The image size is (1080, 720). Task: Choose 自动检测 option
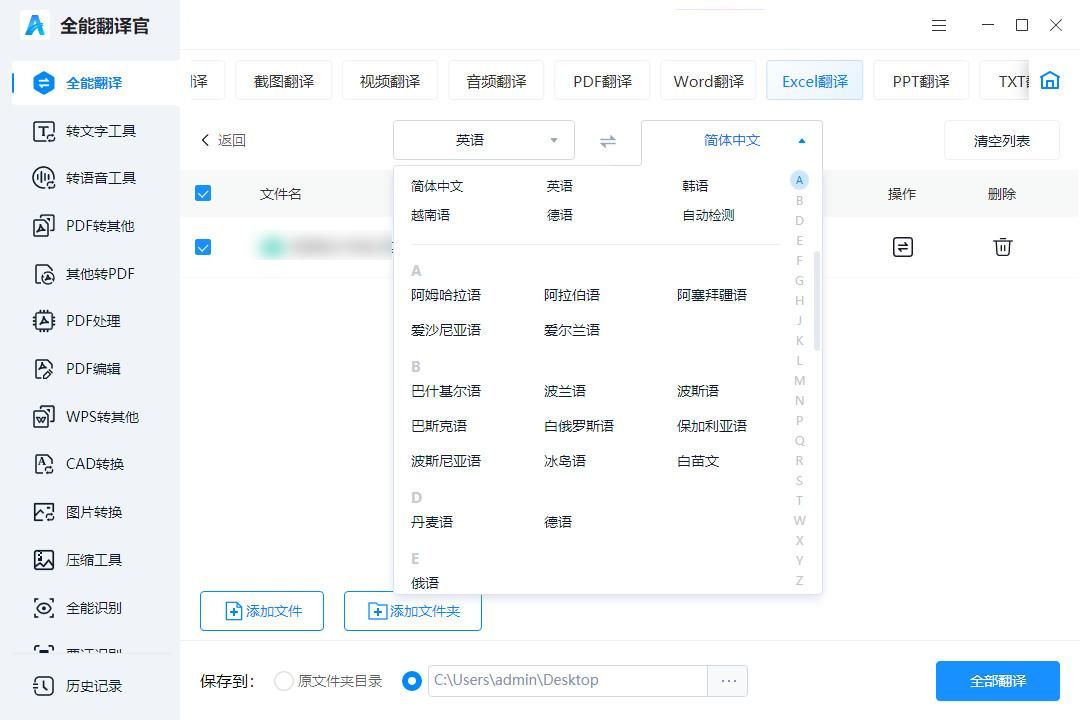pyautogui.click(x=708, y=215)
